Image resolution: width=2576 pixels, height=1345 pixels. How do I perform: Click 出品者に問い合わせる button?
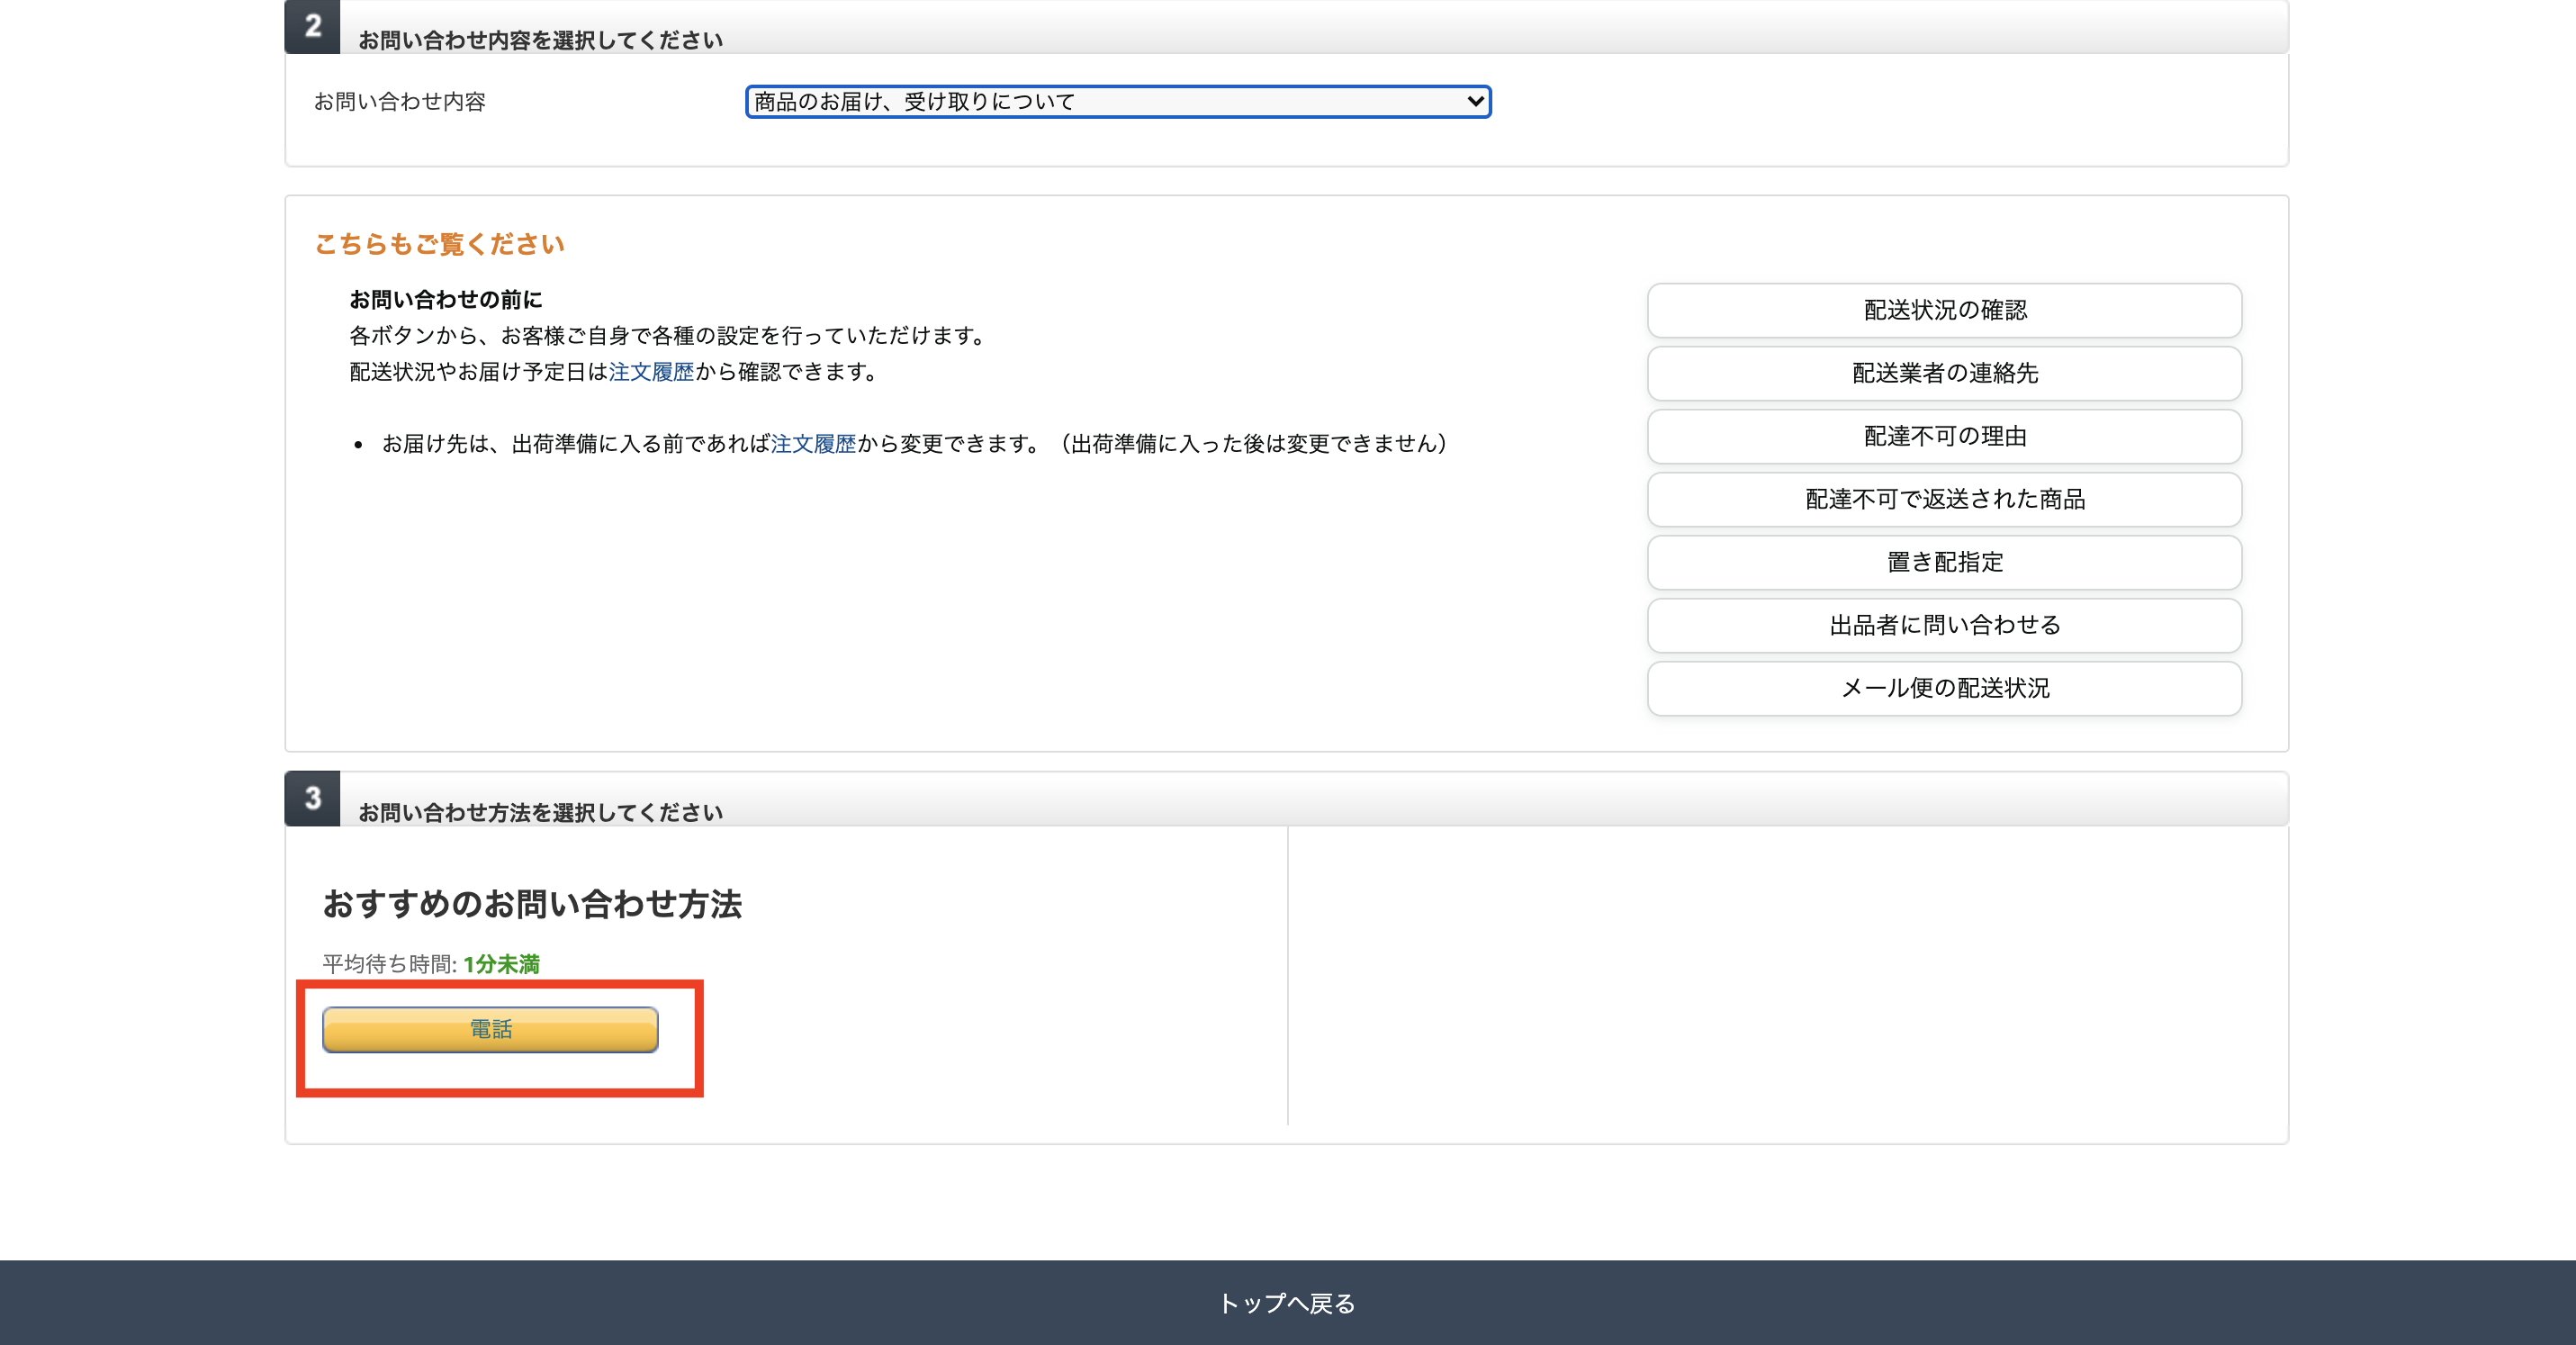[1944, 625]
